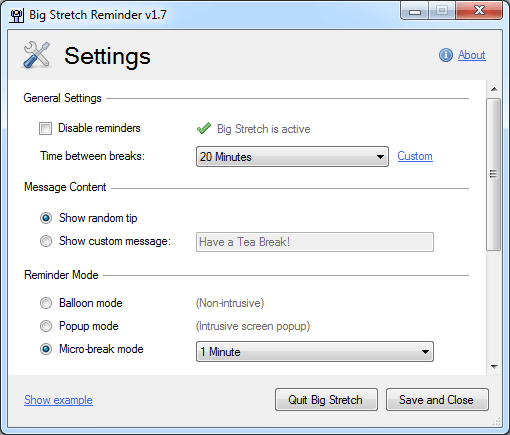Click the scrollbar up arrow
The height and width of the screenshot is (435, 510).
[494, 89]
